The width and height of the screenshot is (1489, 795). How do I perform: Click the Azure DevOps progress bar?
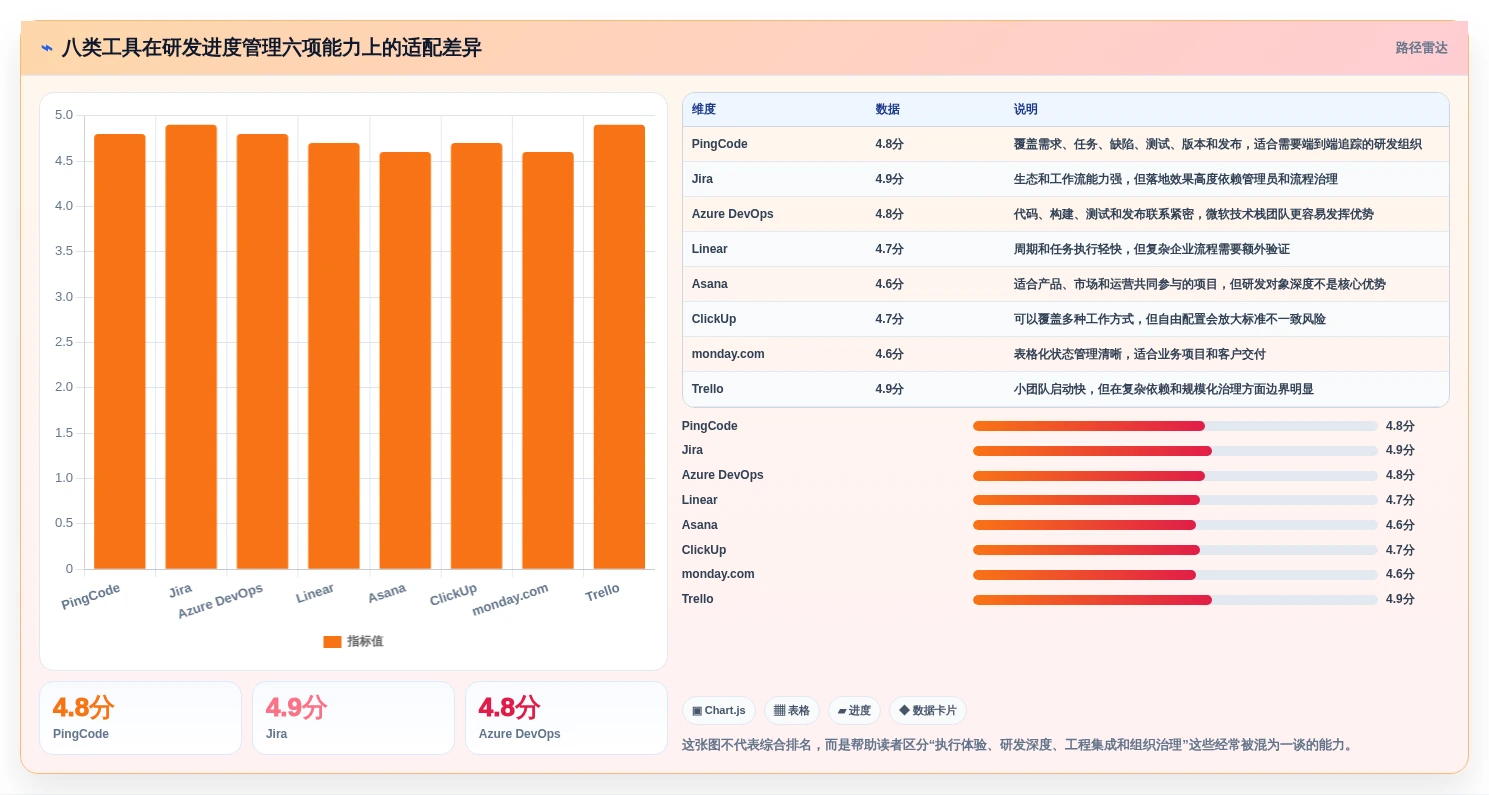1175,476
